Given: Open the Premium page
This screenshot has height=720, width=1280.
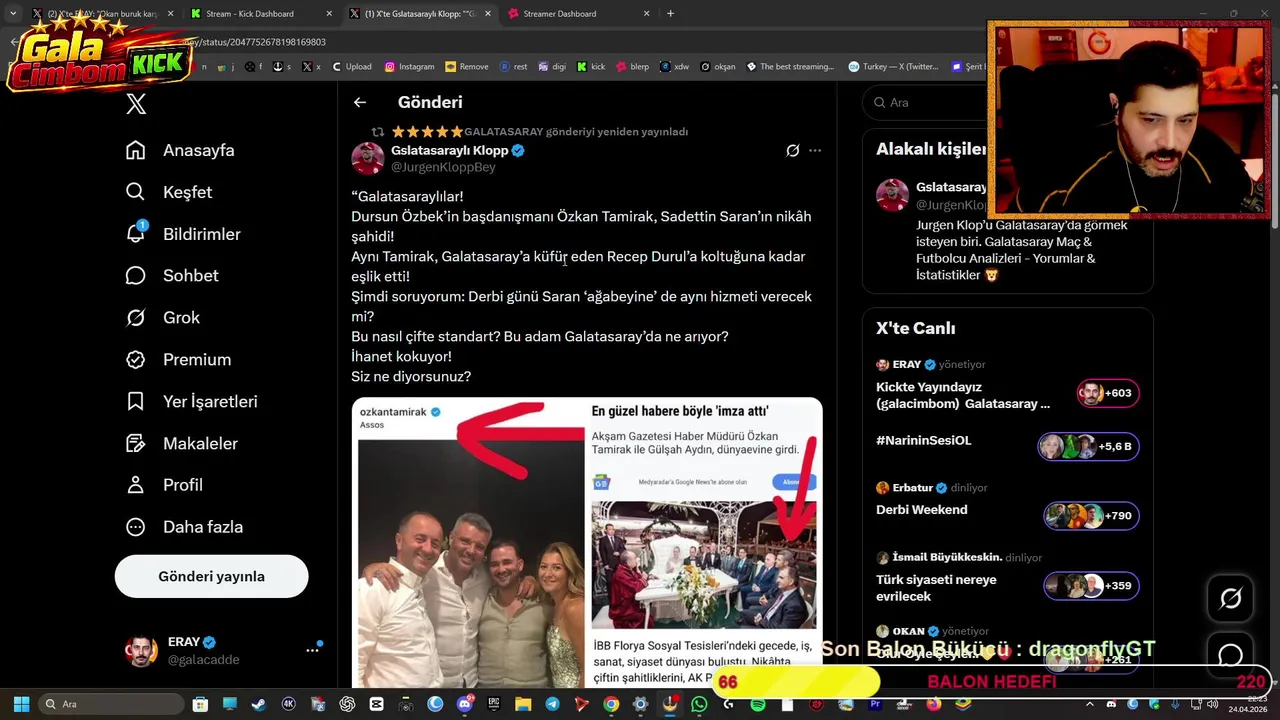Looking at the screenshot, I should tap(177, 359).
